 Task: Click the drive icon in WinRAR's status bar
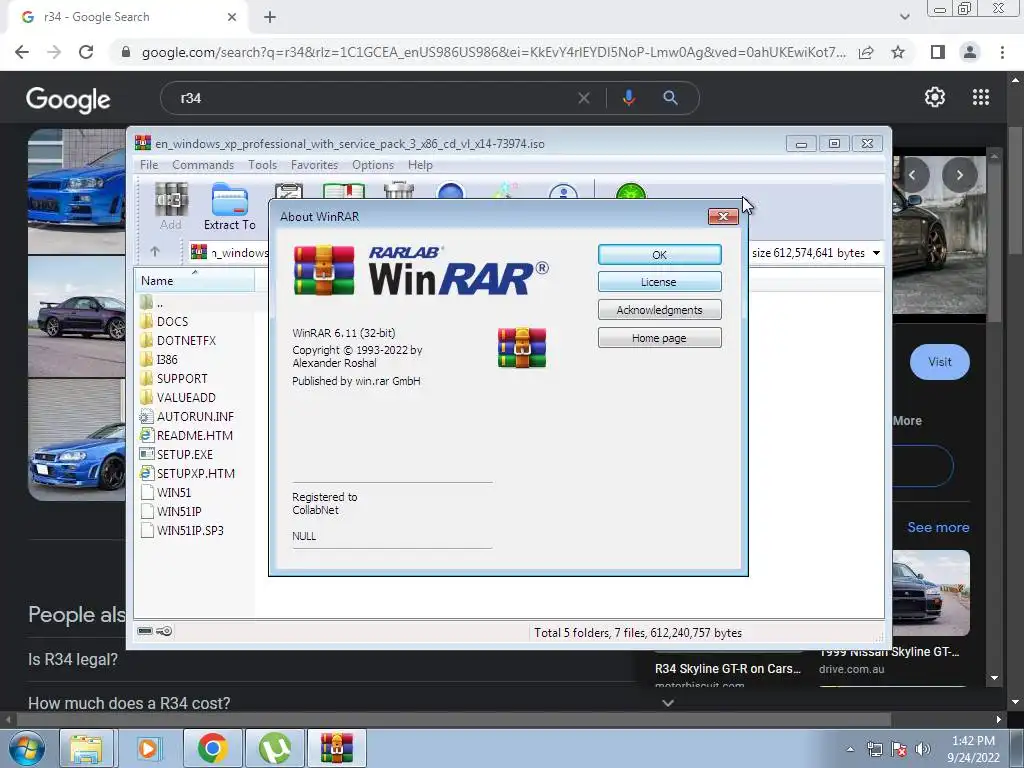coord(146,631)
